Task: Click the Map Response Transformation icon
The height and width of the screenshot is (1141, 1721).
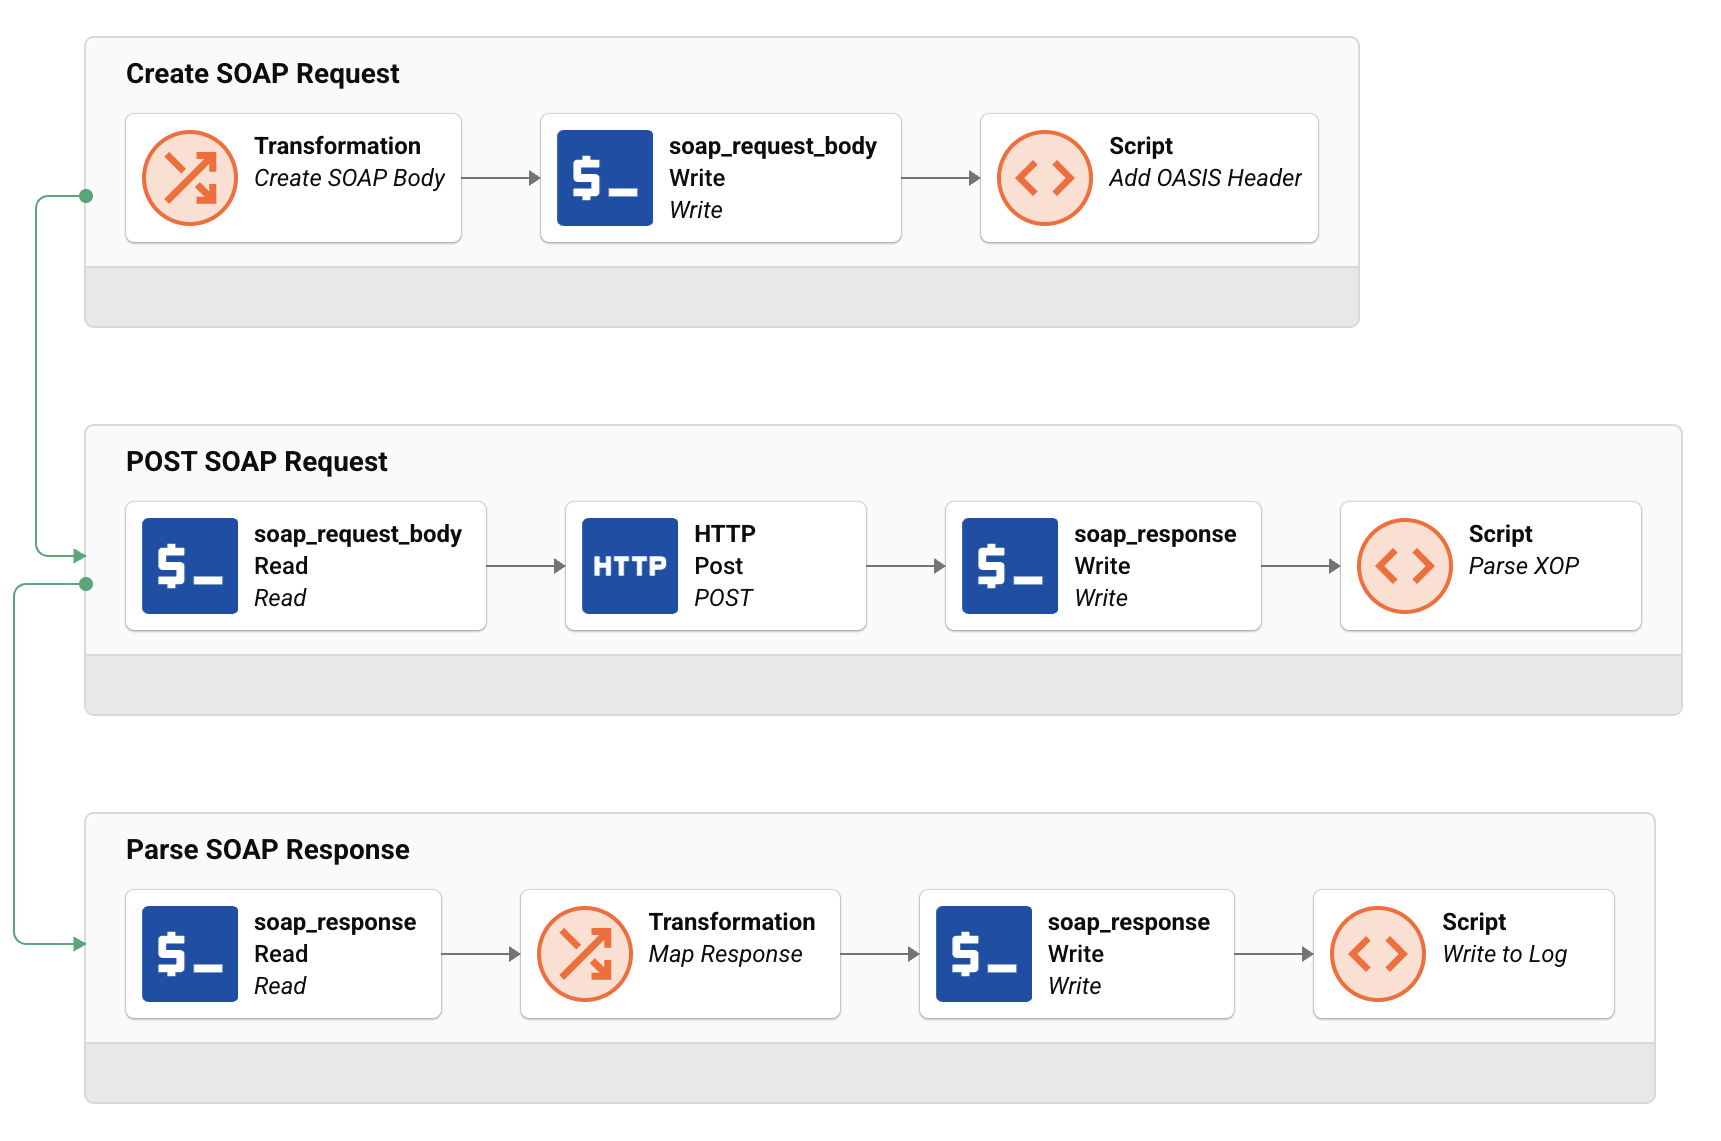Action: [584, 954]
